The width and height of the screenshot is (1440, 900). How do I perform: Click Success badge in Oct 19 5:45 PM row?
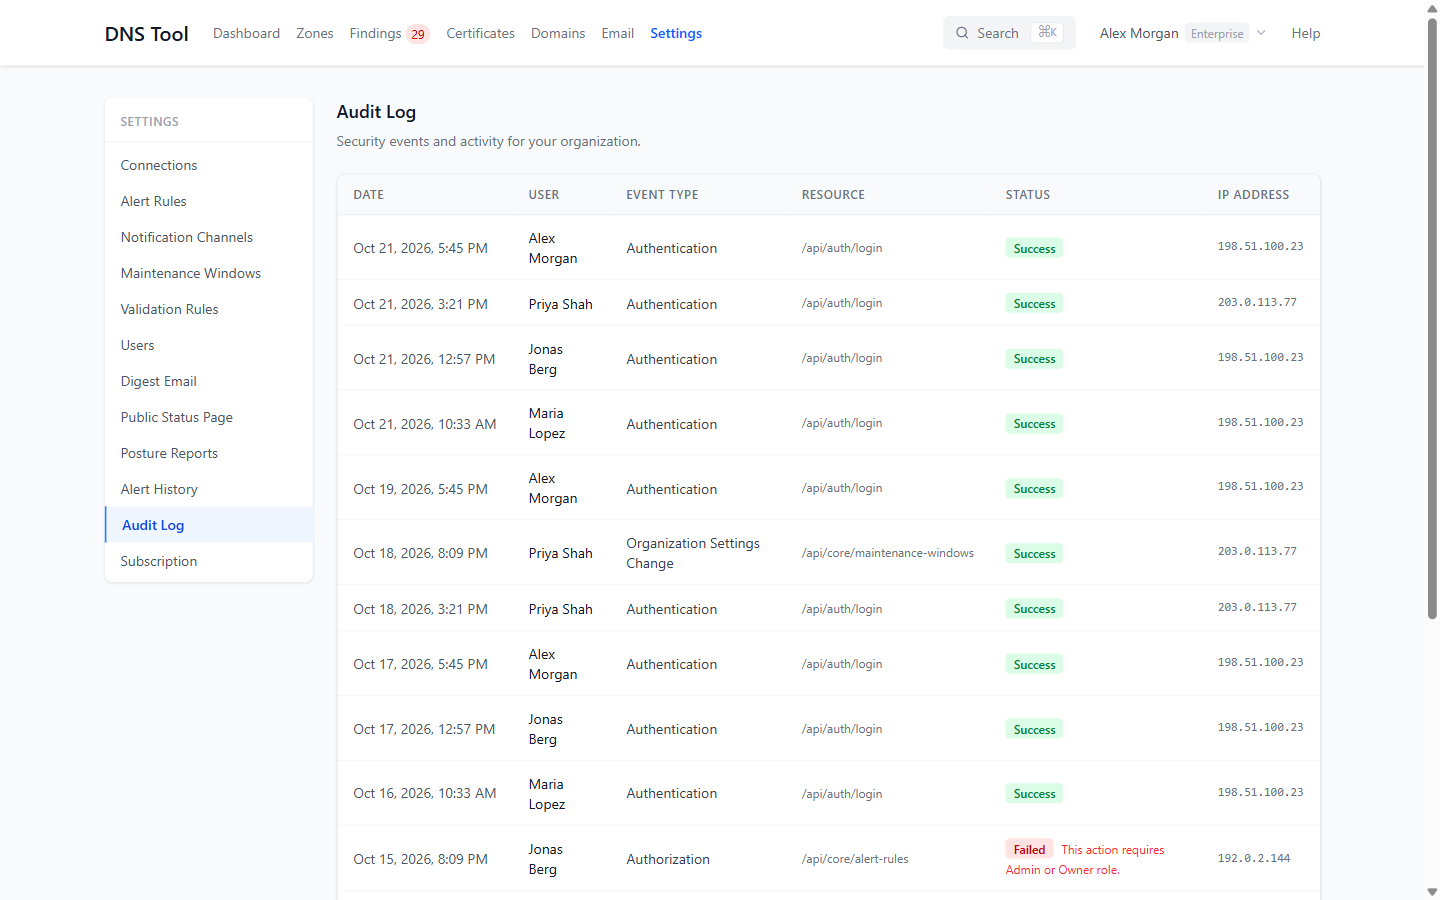1034,489
